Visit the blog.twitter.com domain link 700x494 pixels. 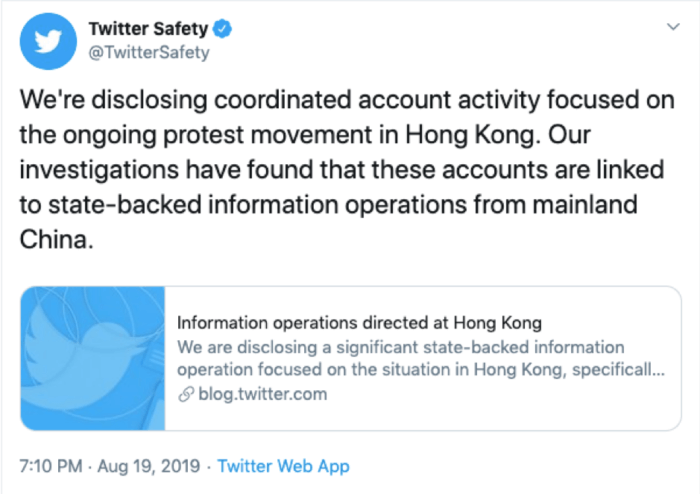point(261,394)
